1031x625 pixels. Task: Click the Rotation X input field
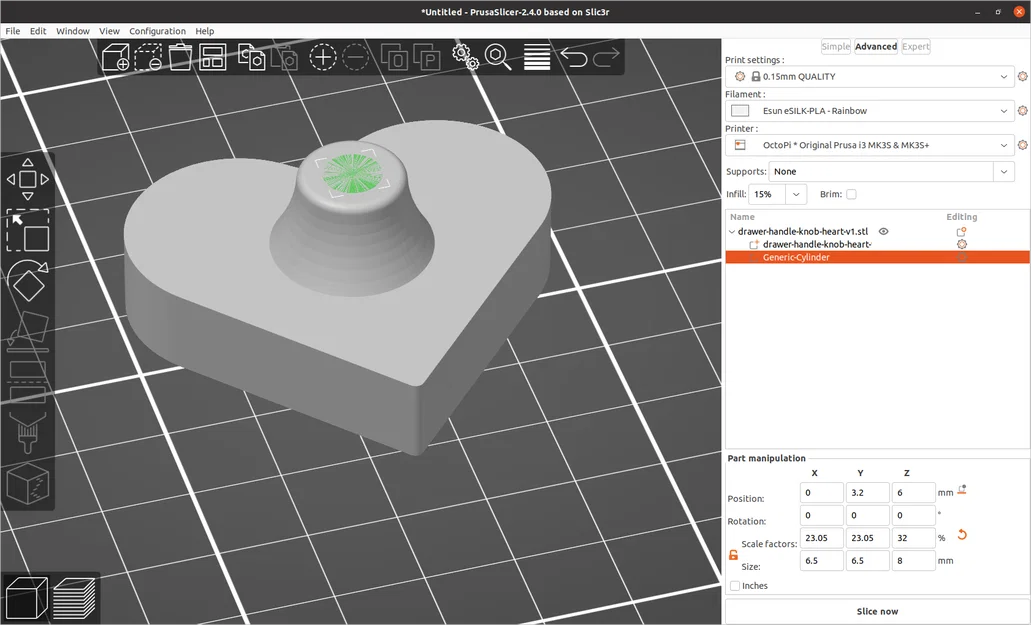821,515
